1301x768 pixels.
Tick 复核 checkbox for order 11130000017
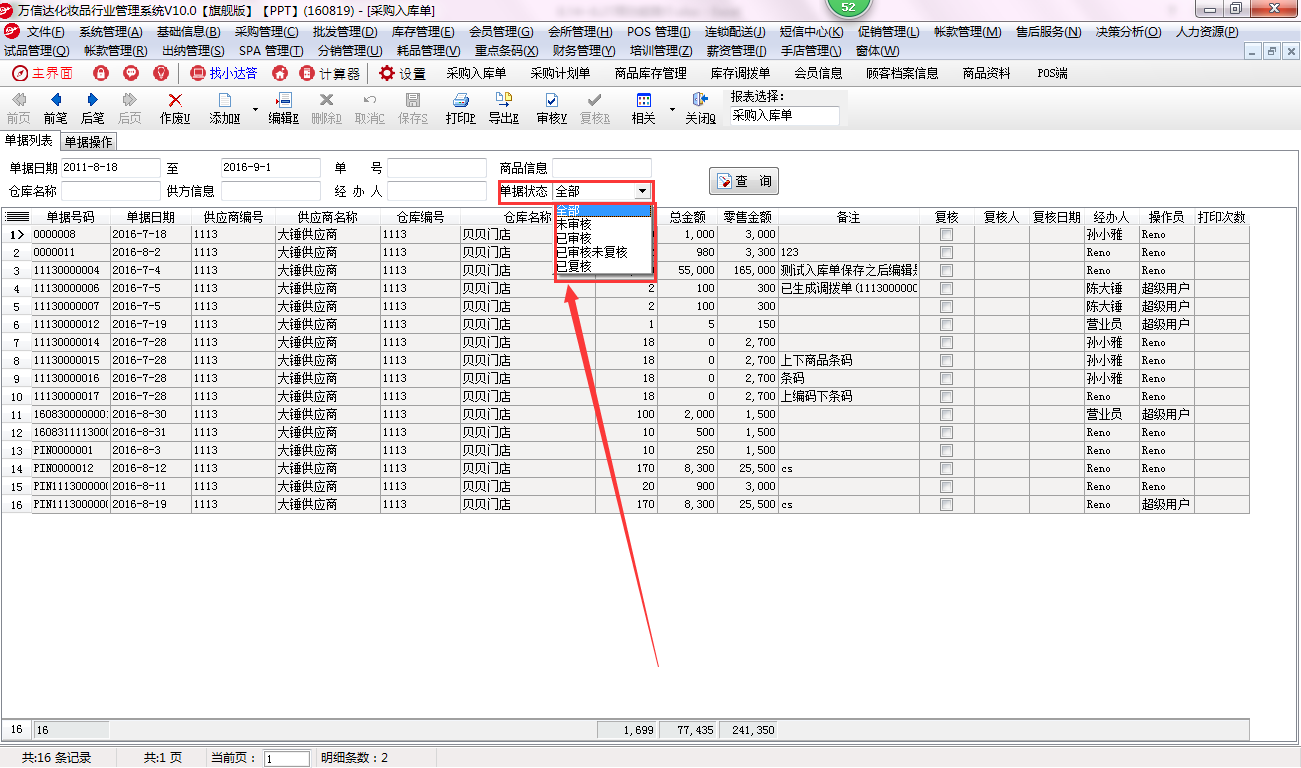click(x=946, y=396)
